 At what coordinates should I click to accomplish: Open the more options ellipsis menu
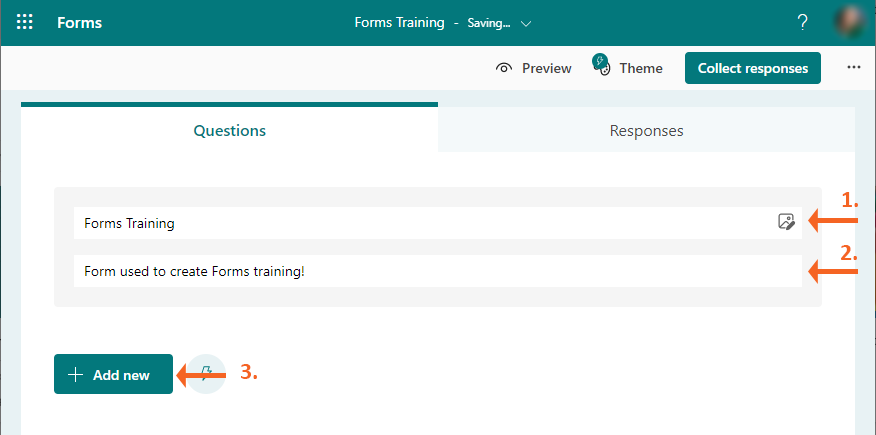click(x=853, y=68)
